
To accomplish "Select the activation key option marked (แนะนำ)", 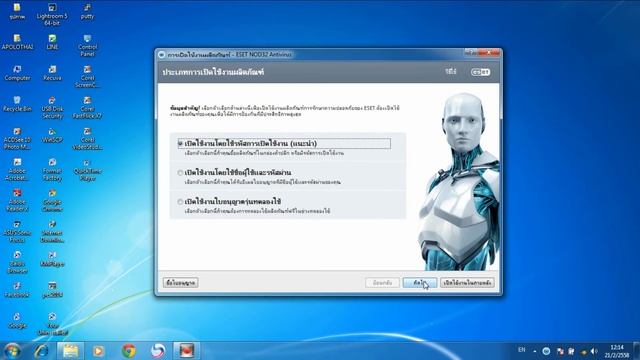I will tap(180, 144).
